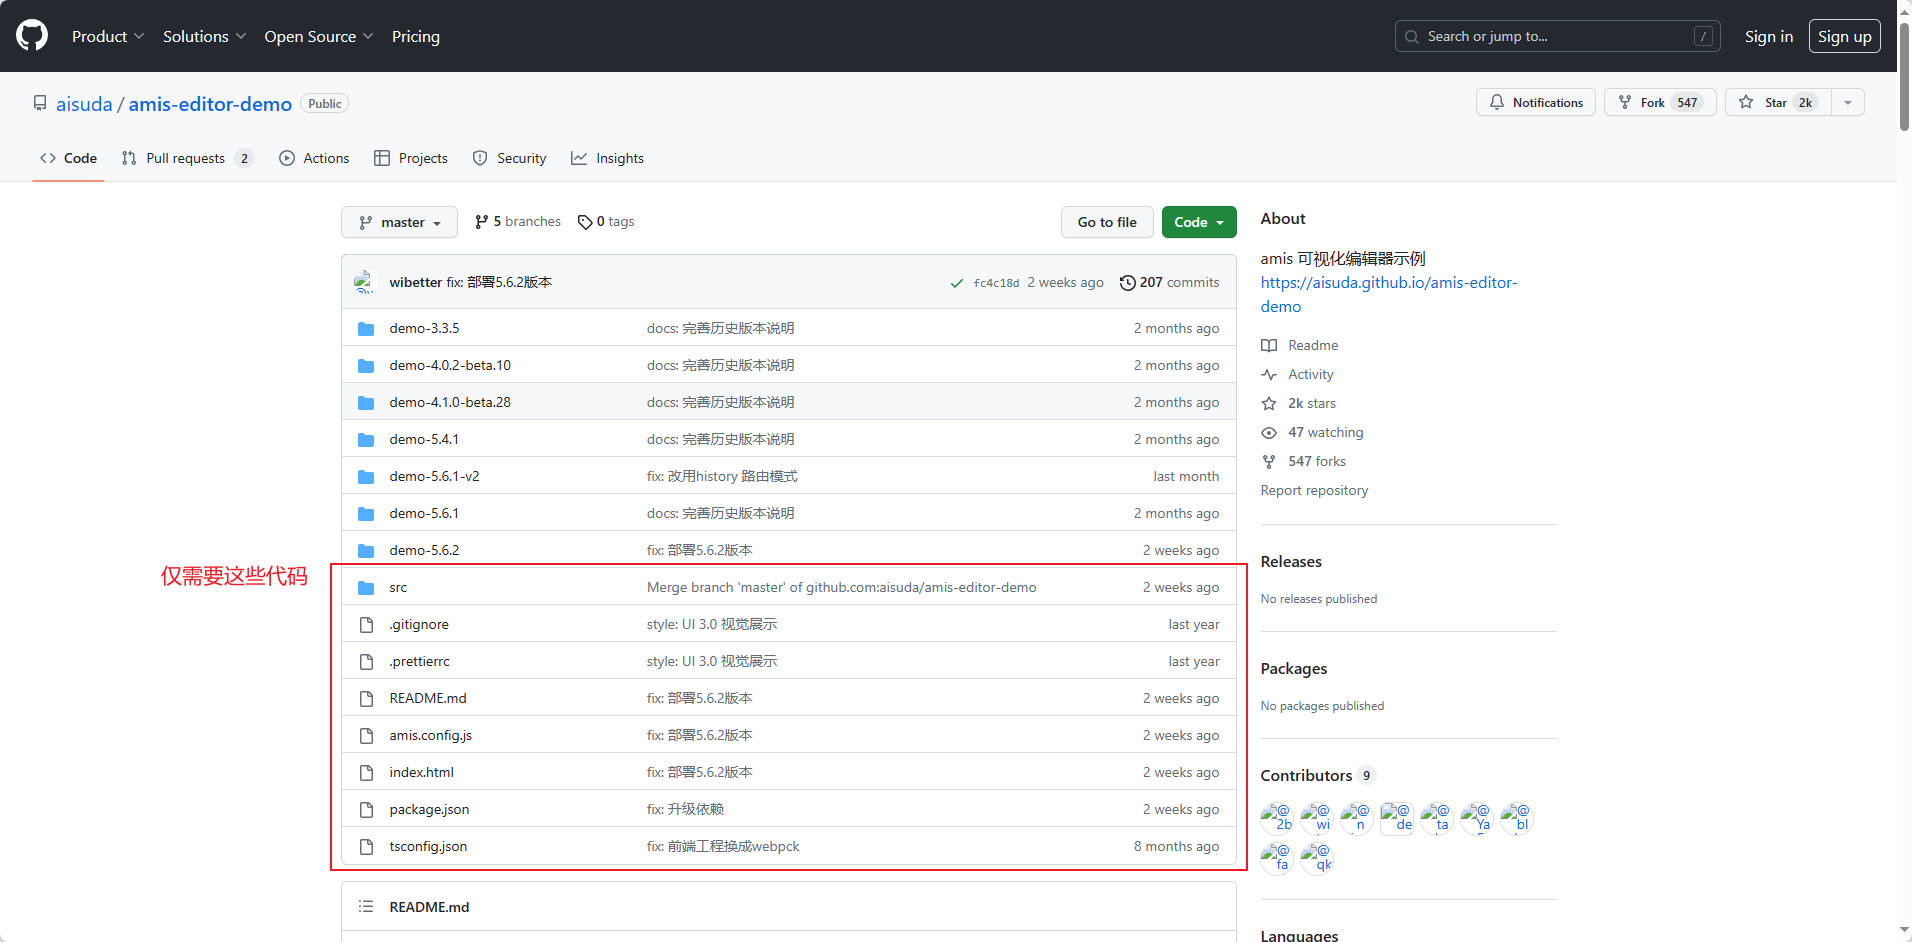Open the green Code dropdown
Image resolution: width=1912 pixels, height=942 pixels.
click(1199, 222)
